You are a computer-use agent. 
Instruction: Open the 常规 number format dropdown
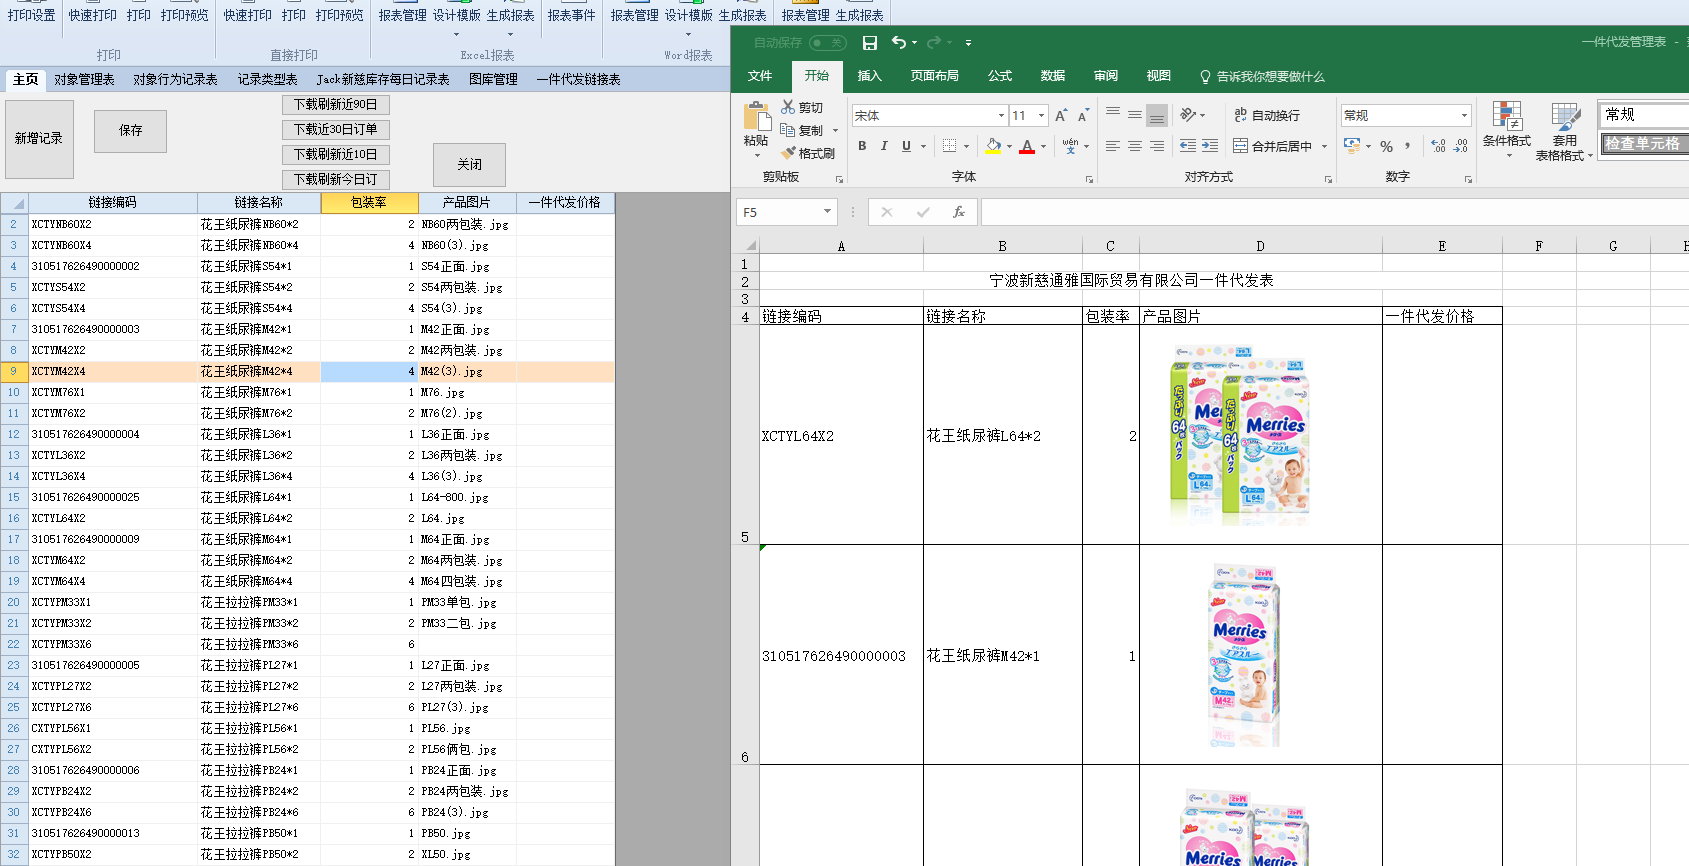coord(1464,116)
